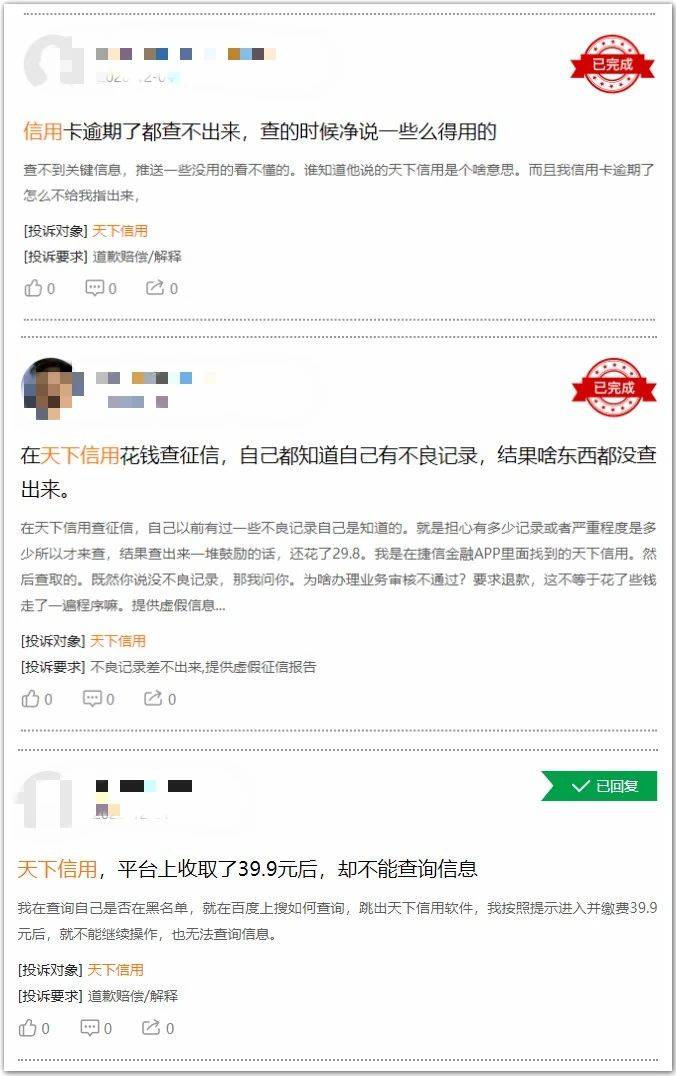Click 天下信用 complaint target in the first post
Image resolution: width=676 pixels, height=1076 pixels.
tap(120, 231)
